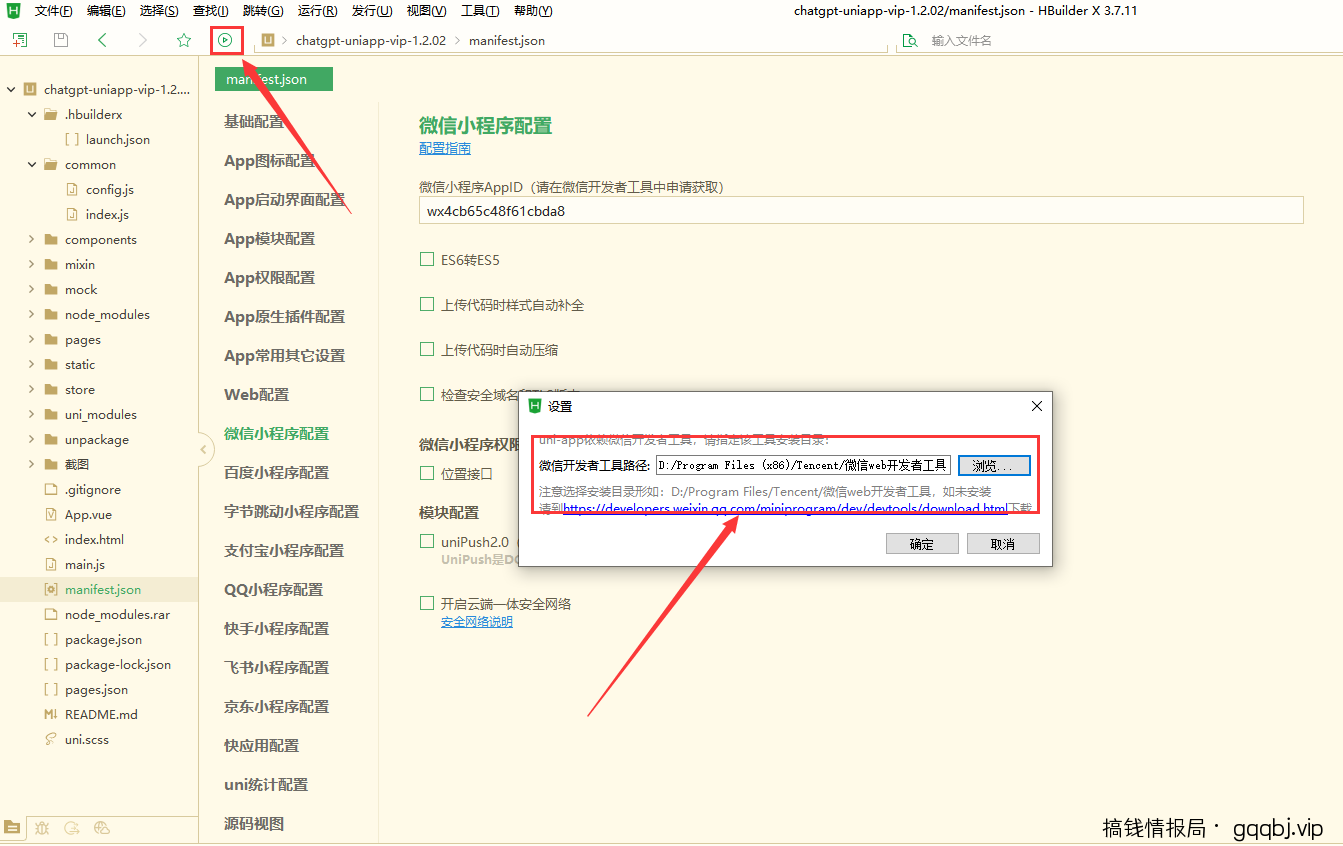Enable the uniPush2.0 module
This screenshot has height=846, width=1343.
[427, 541]
